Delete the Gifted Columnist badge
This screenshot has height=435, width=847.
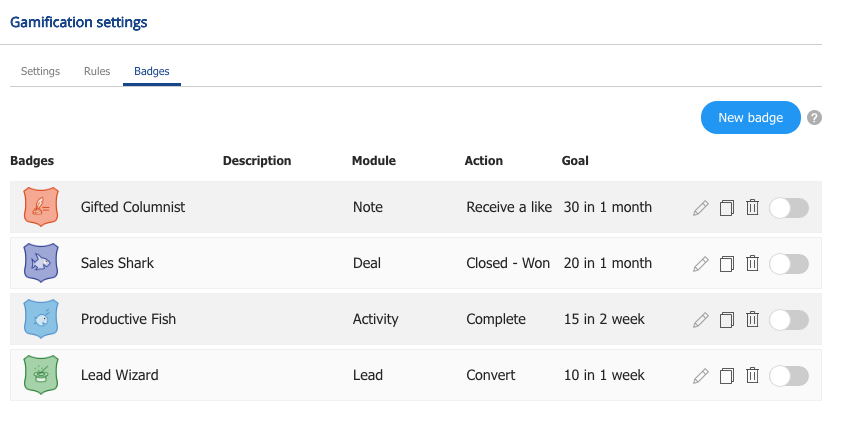[752, 208]
